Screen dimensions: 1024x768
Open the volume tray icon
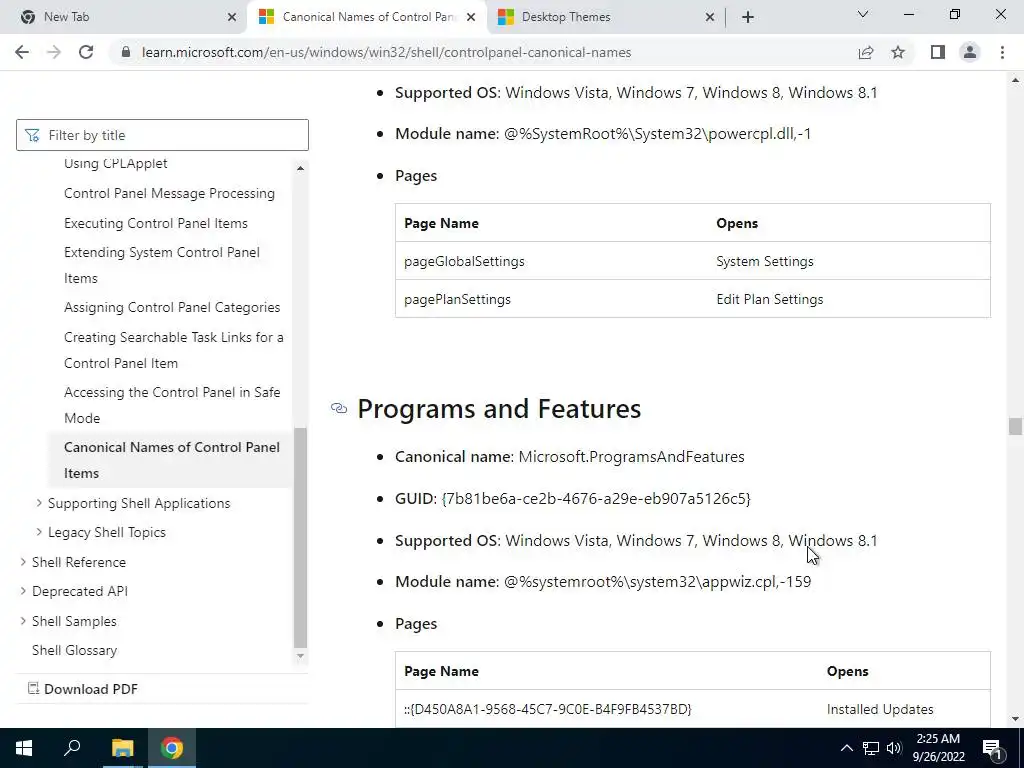[894, 748]
